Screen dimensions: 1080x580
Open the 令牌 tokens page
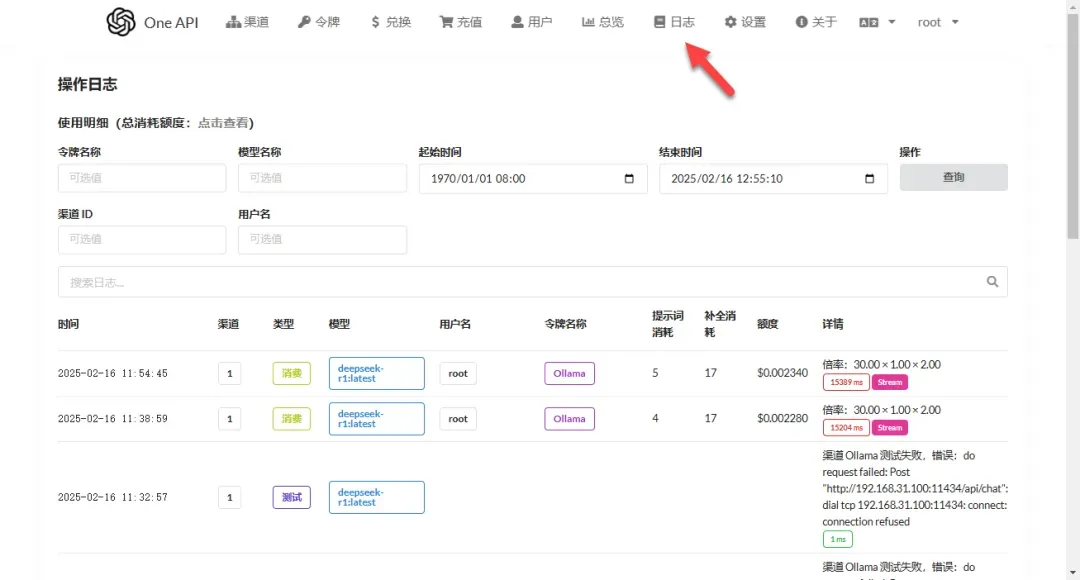pyautogui.click(x=318, y=21)
